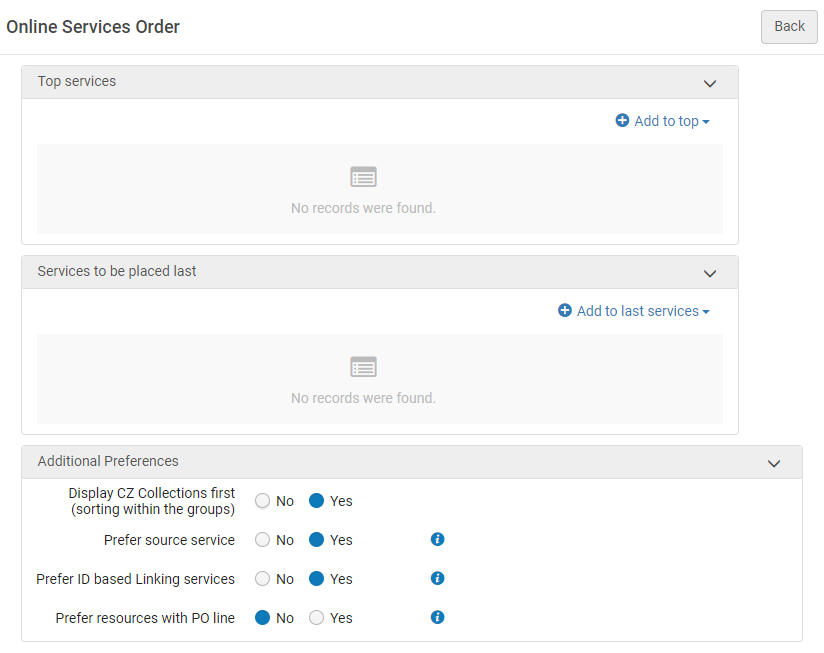Image resolution: width=824 pixels, height=653 pixels.
Task: Select Yes for Prefer source service
Action: (317, 540)
